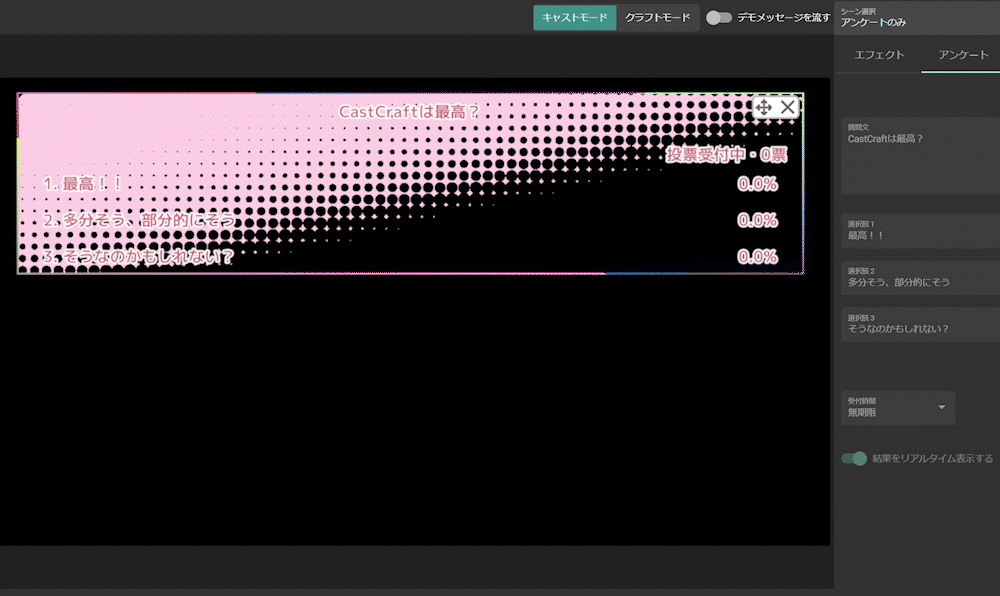Screen dimensions: 1000x596
Task: Click the 0.0% value for option 2
Action: (758, 221)
